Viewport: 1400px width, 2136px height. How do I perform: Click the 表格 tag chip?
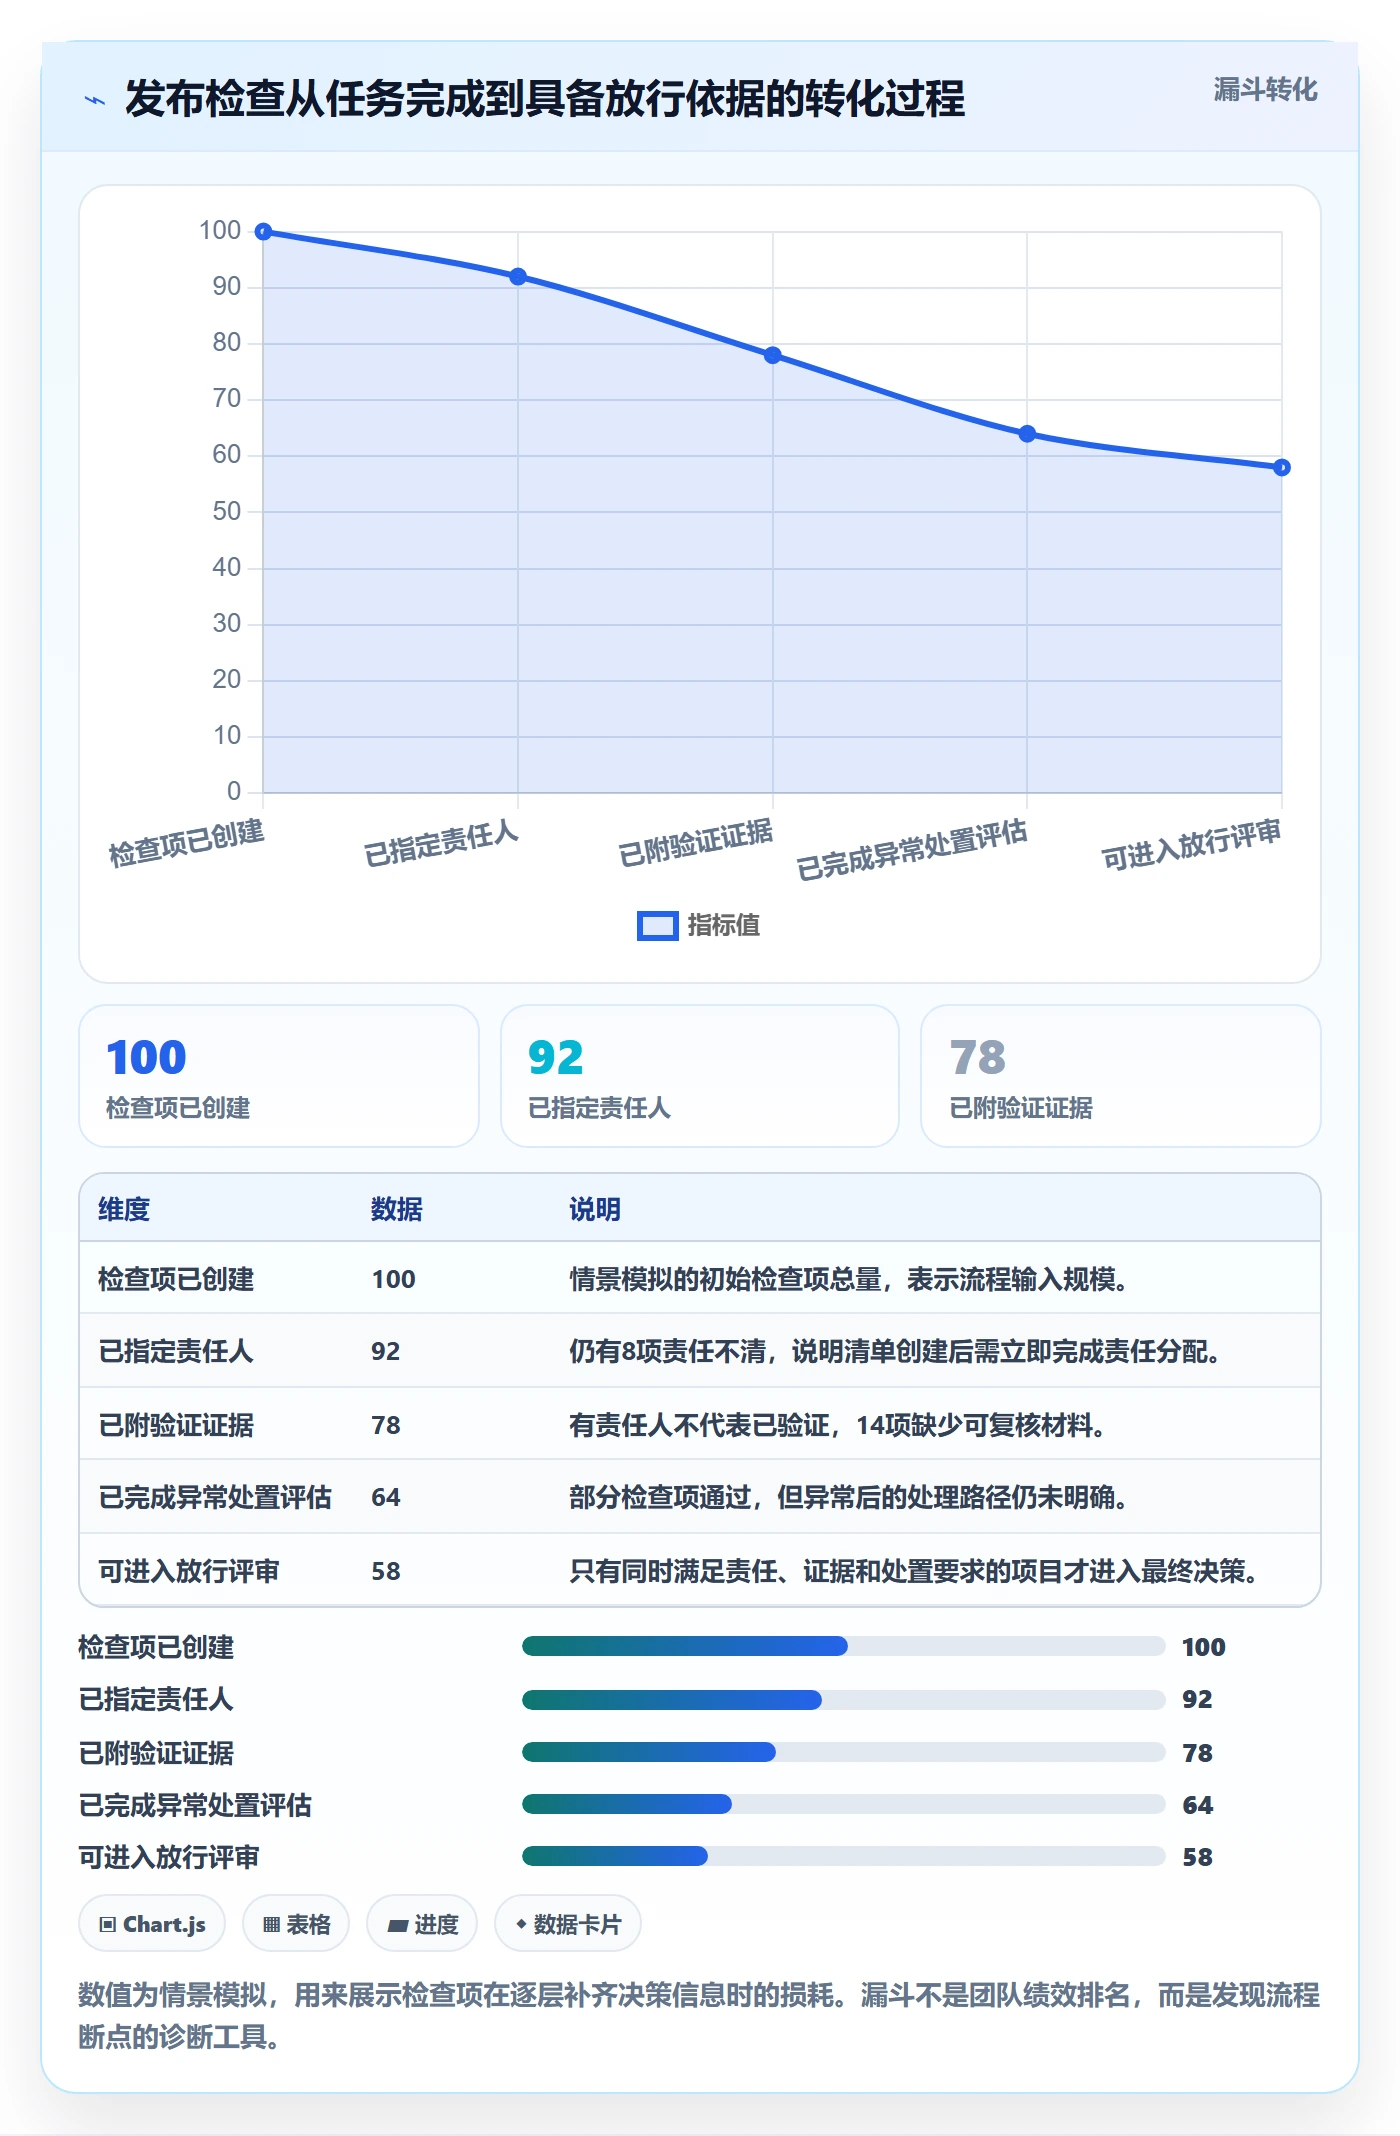pos(296,1924)
